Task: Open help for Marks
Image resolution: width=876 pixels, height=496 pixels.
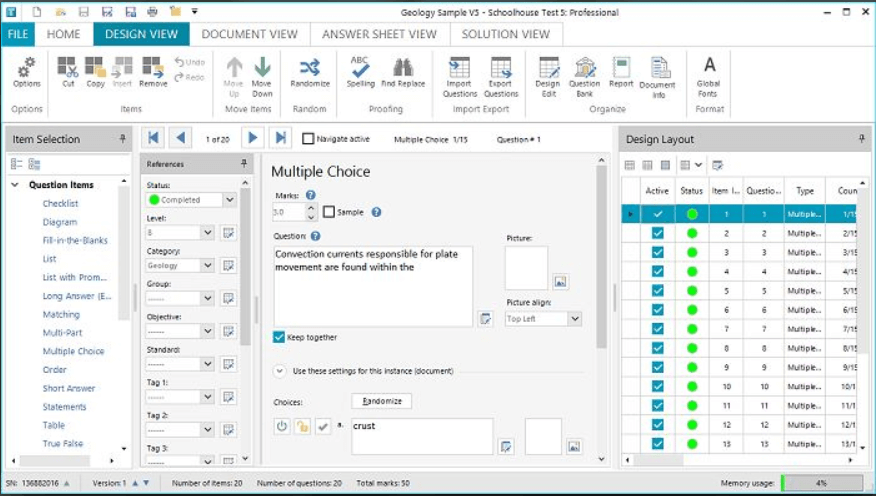Action: point(311,195)
